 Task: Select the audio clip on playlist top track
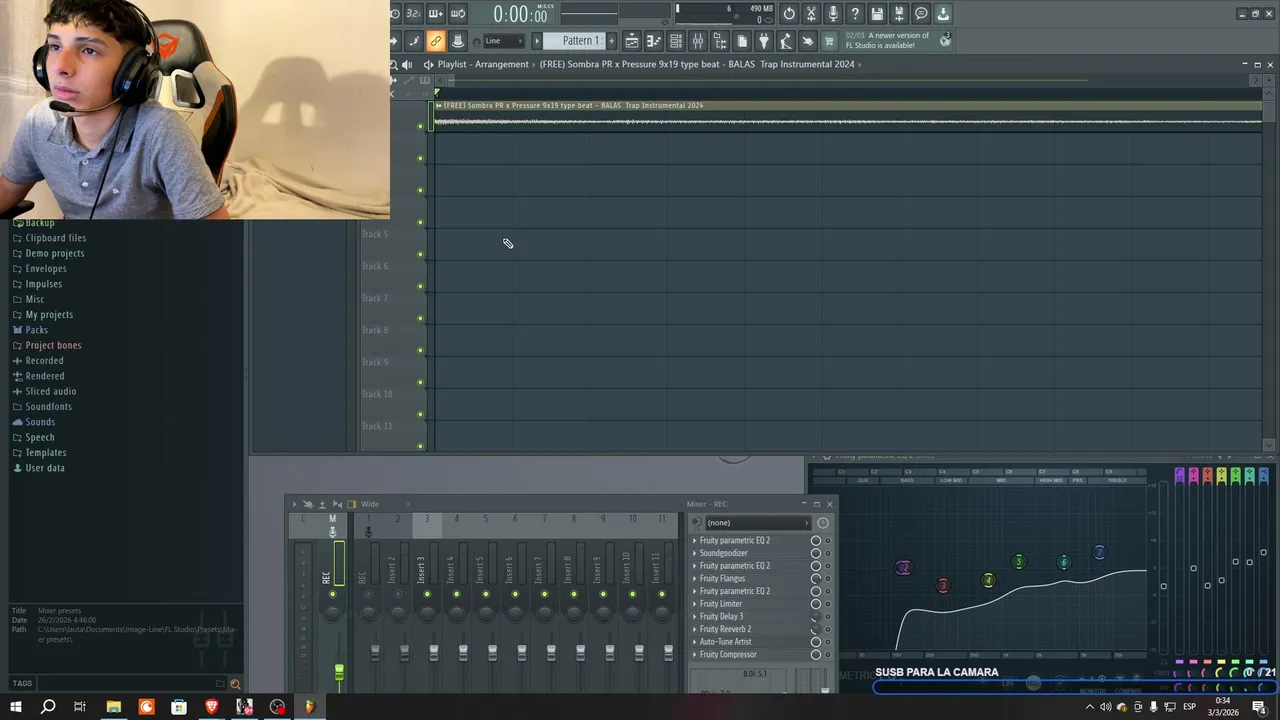(846, 115)
